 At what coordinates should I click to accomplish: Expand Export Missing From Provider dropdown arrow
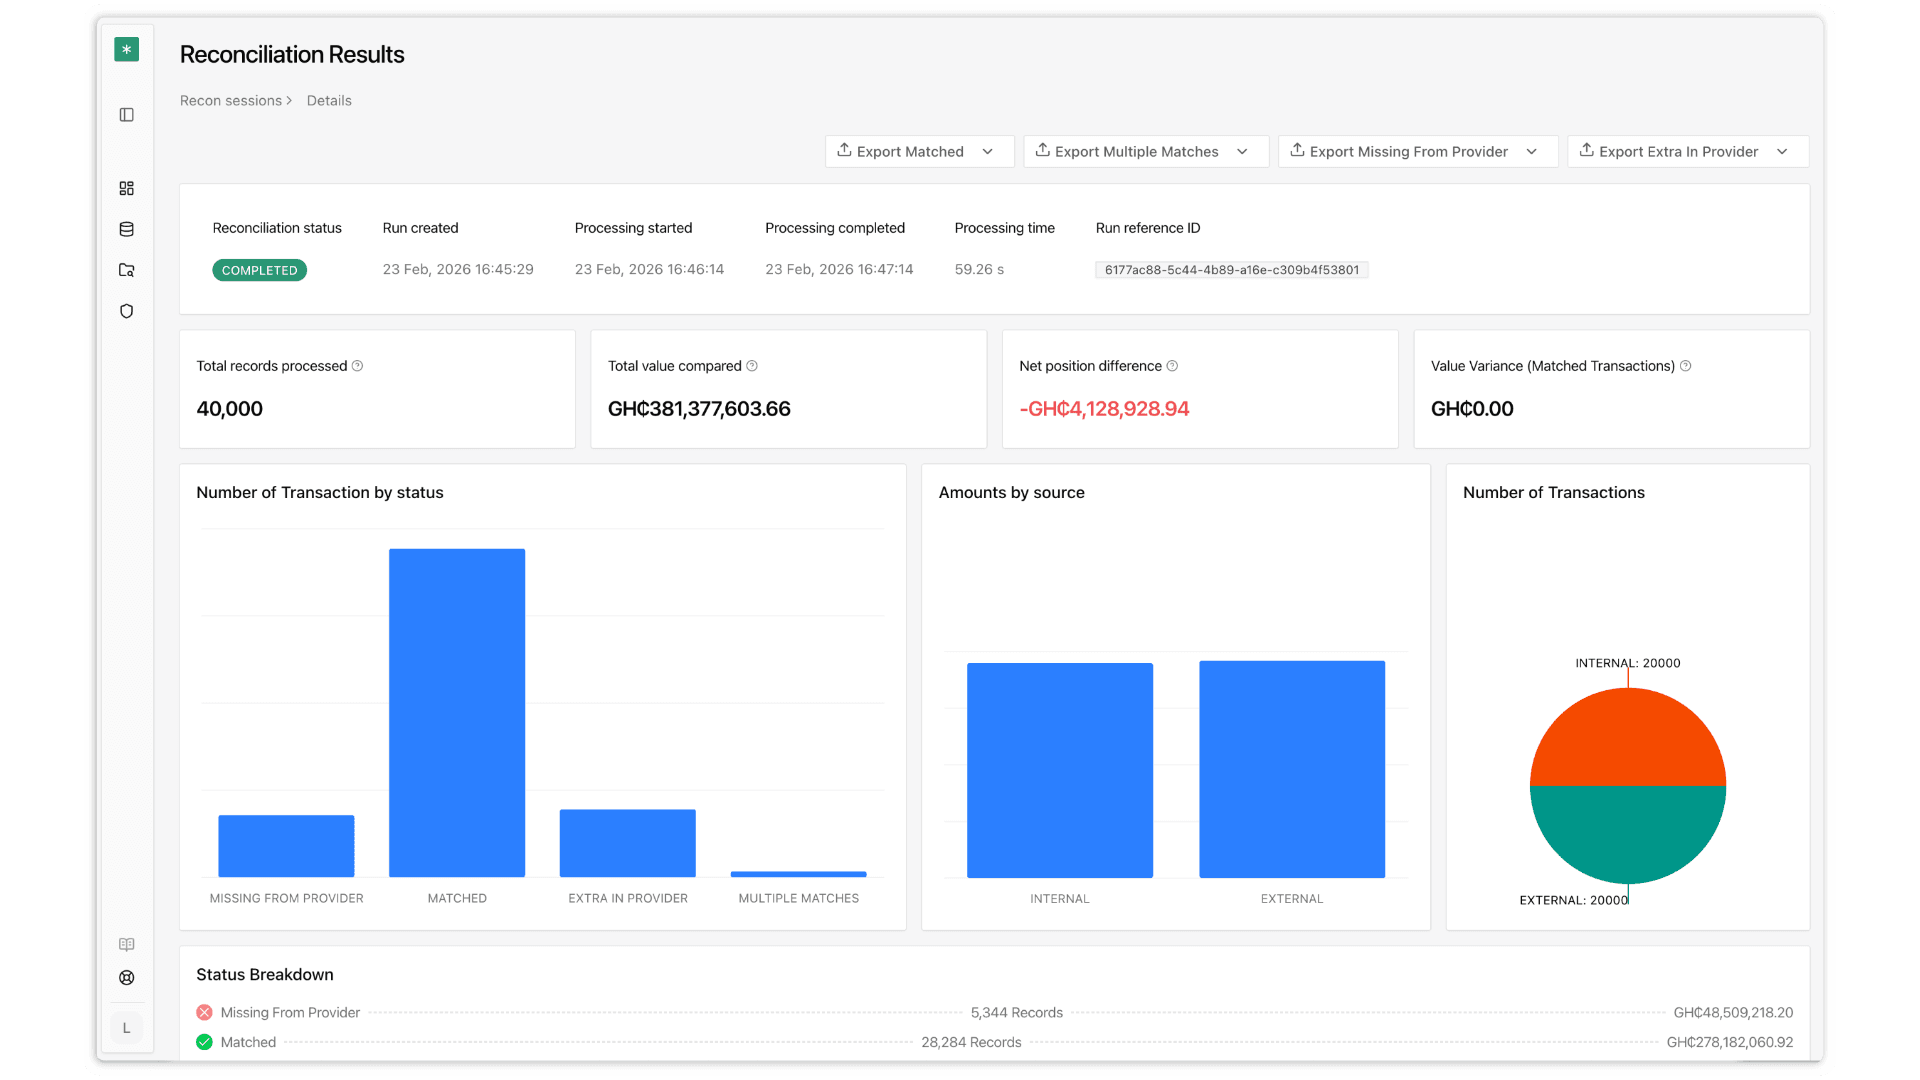(1531, 152)
